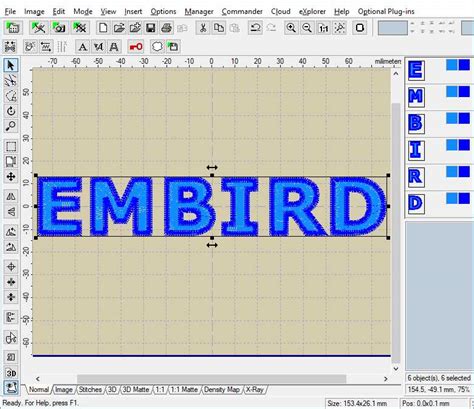Activate the rotate tool in left toolbar
Image resolution: width=474 pixels, height=409 pixels.
[x=11, y=111]
